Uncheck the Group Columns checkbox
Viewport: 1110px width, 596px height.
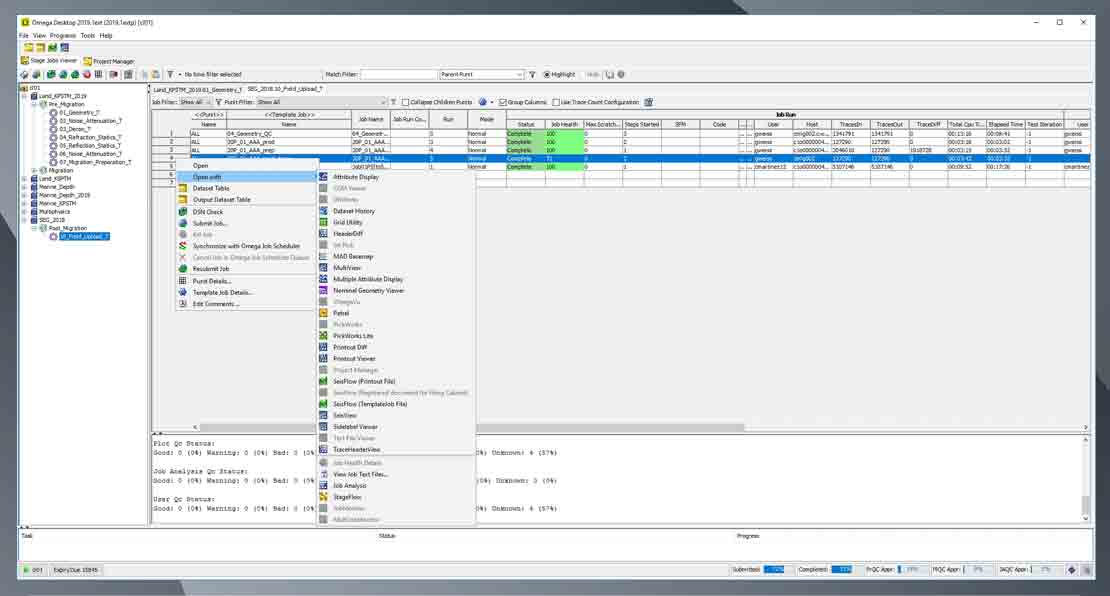pos(503,102)
